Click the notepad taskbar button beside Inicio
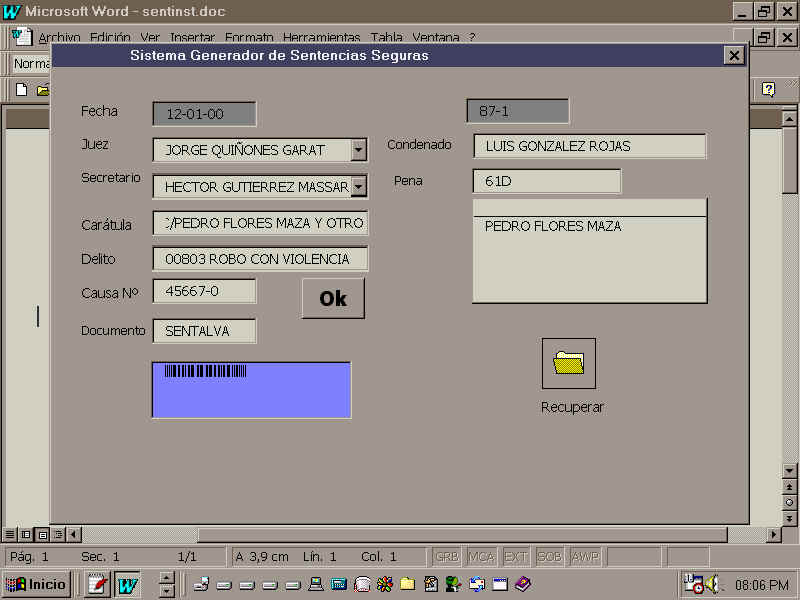The image size is (800, 600). pos(96,584)
